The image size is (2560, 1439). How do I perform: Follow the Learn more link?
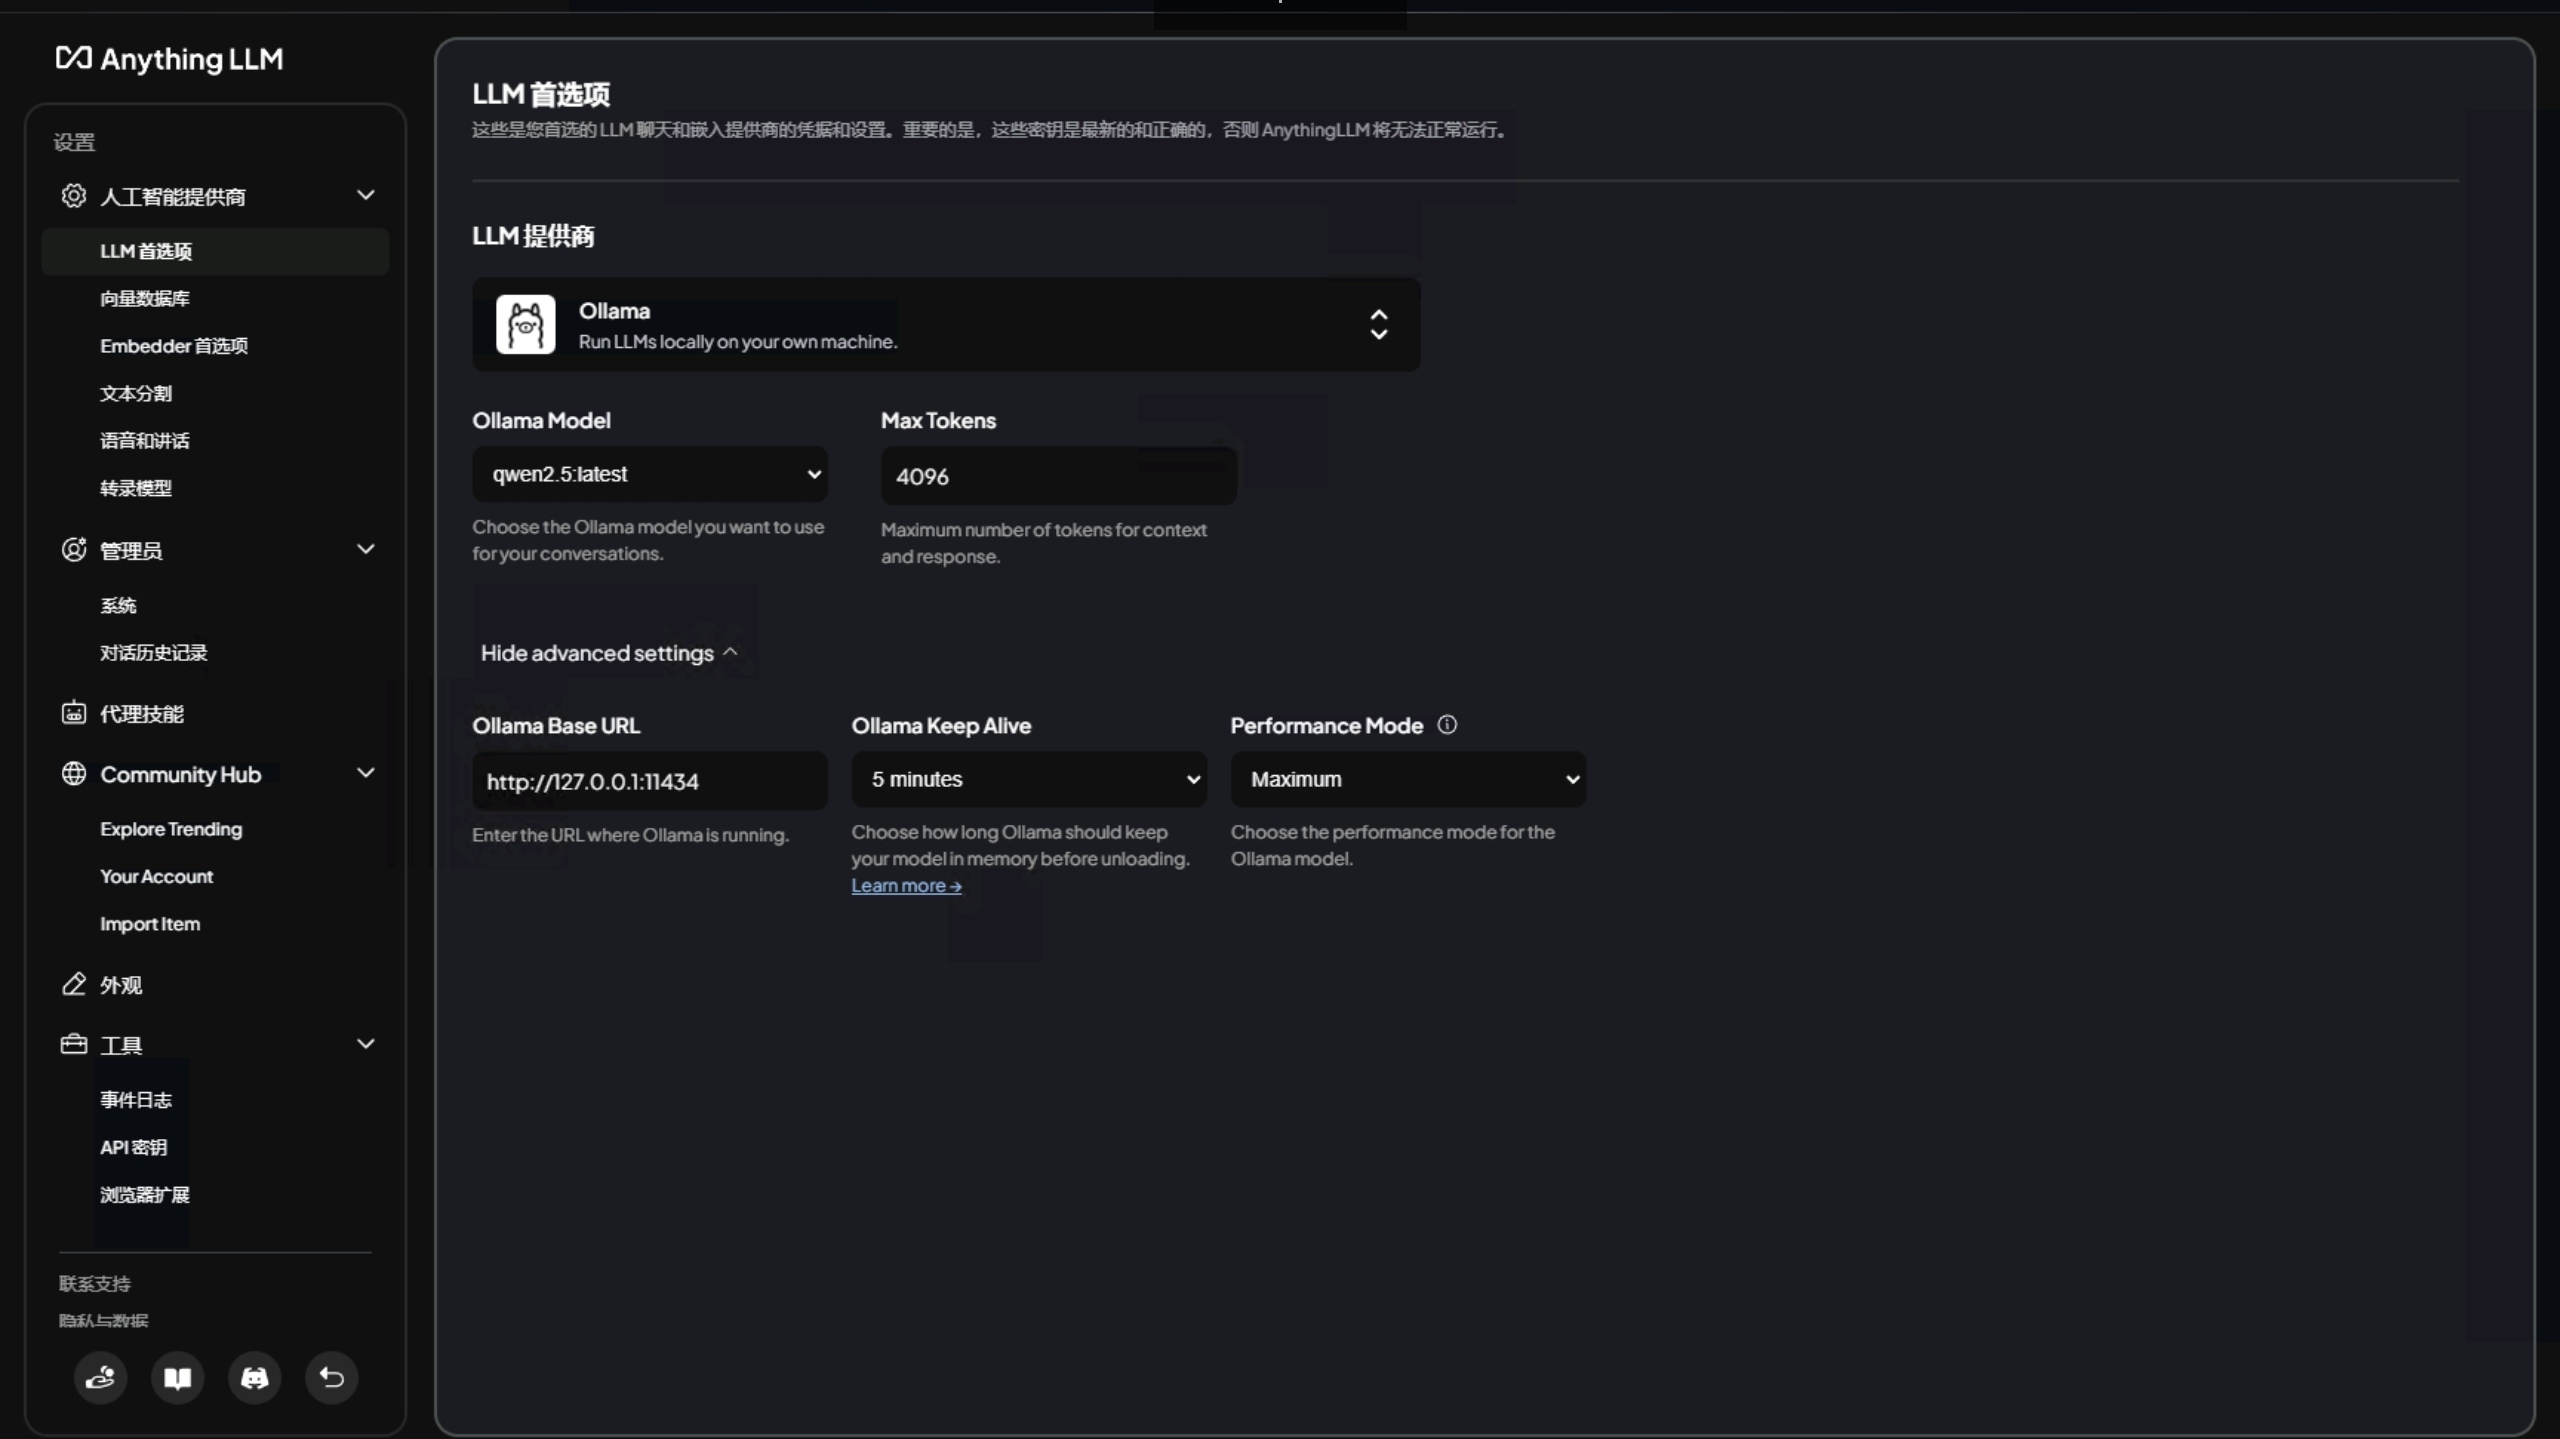(906, 885)
